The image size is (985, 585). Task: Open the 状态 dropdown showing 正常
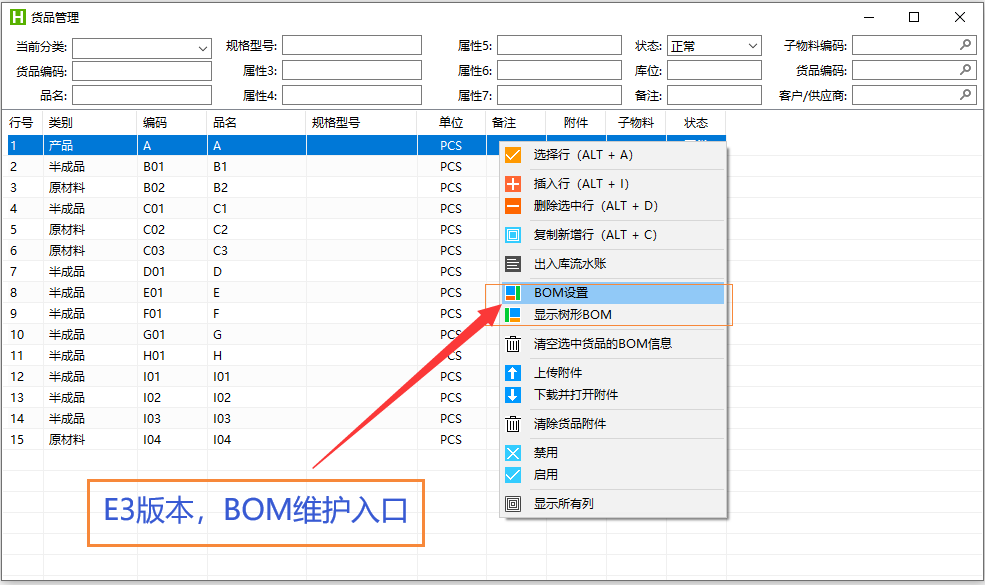(714, 46)
